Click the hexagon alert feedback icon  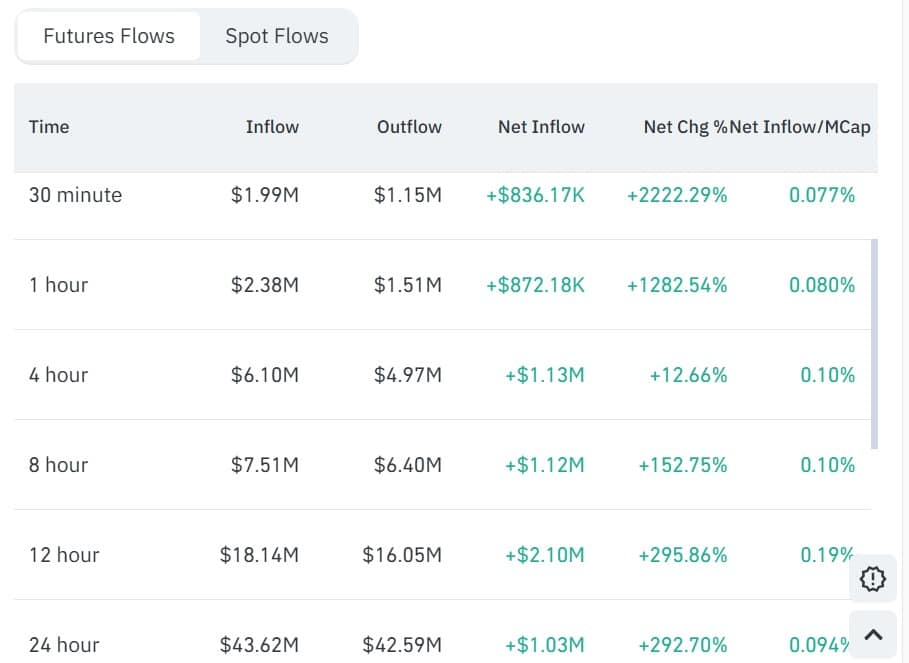click(872, 578)
